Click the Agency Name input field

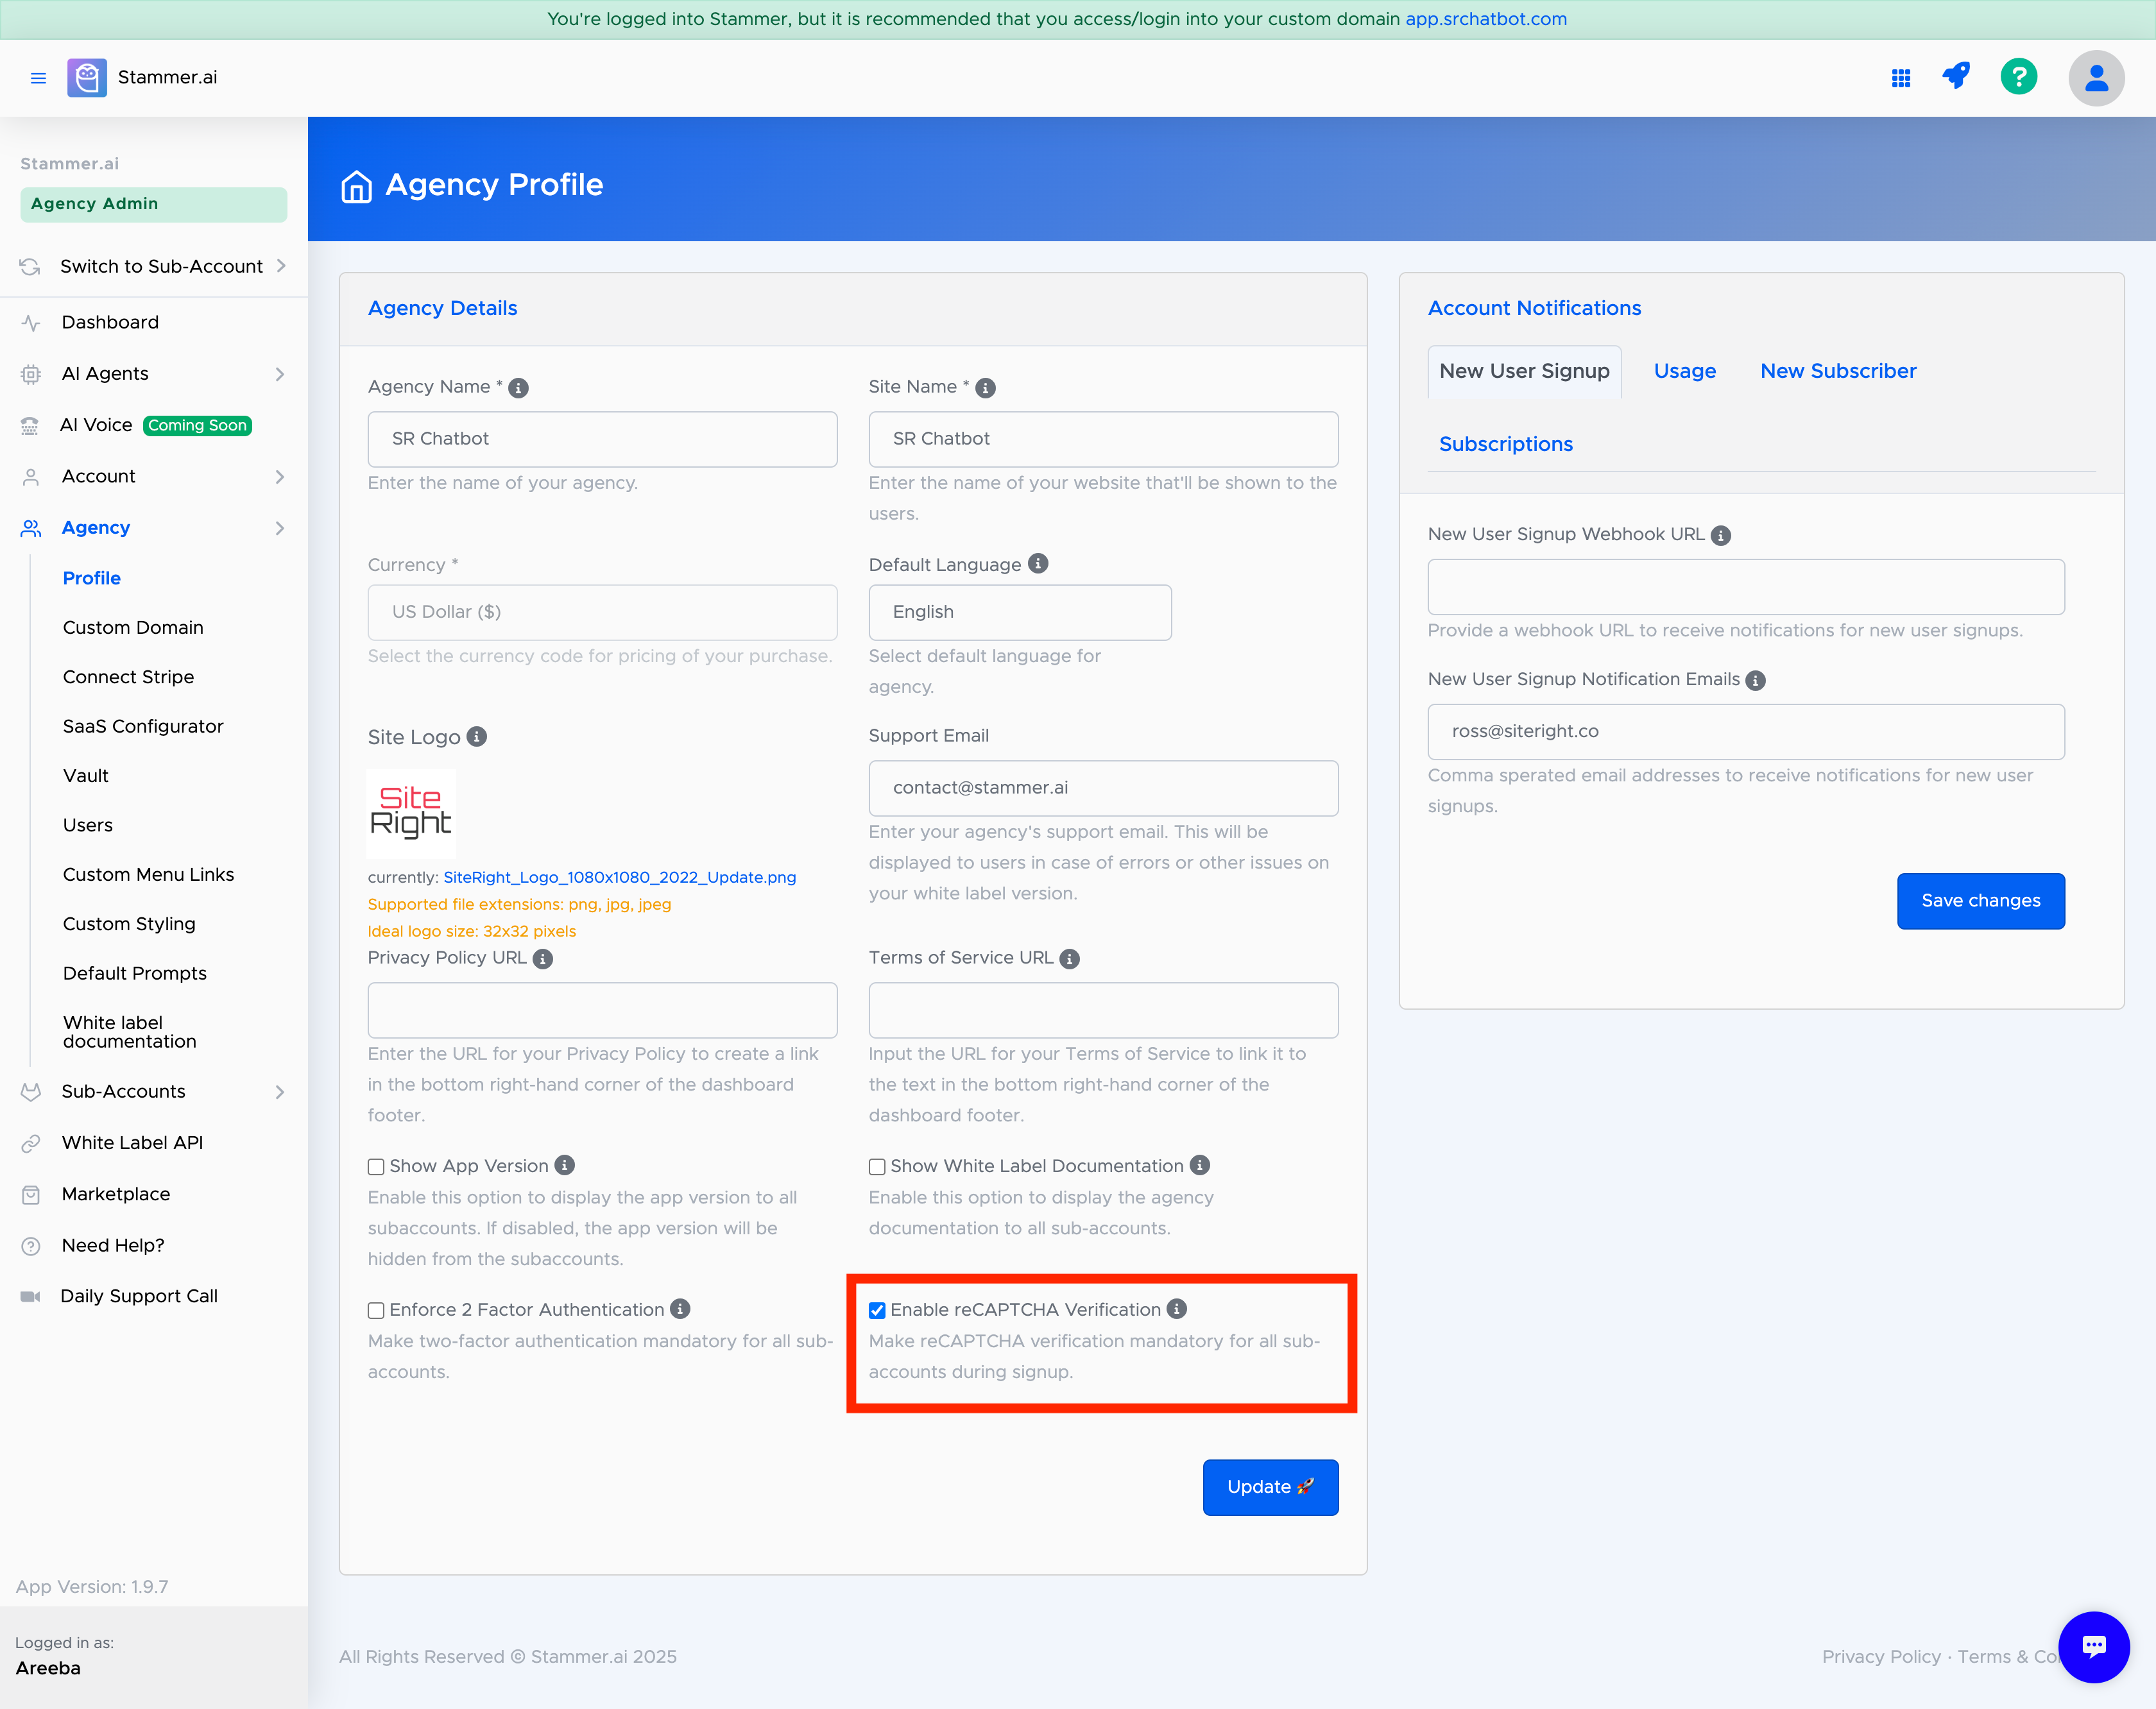[x=602, y=439]
